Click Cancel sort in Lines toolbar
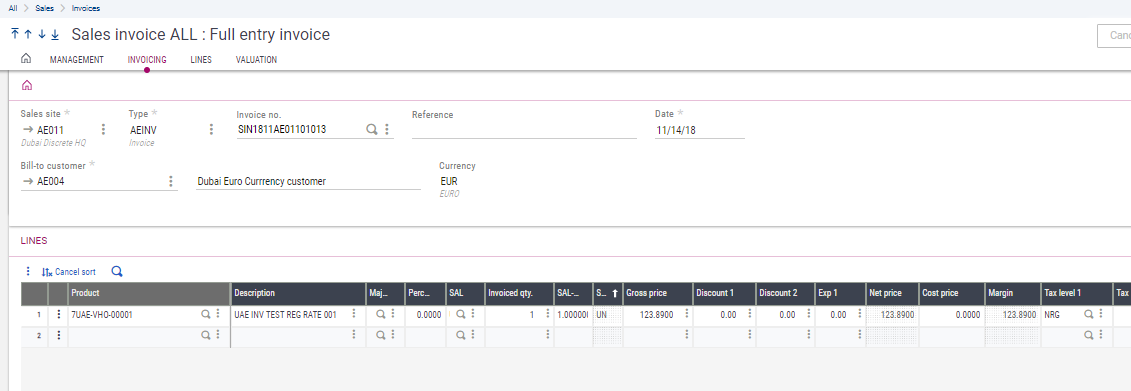Screen dimensions: 1131x391 click(69, 272)
